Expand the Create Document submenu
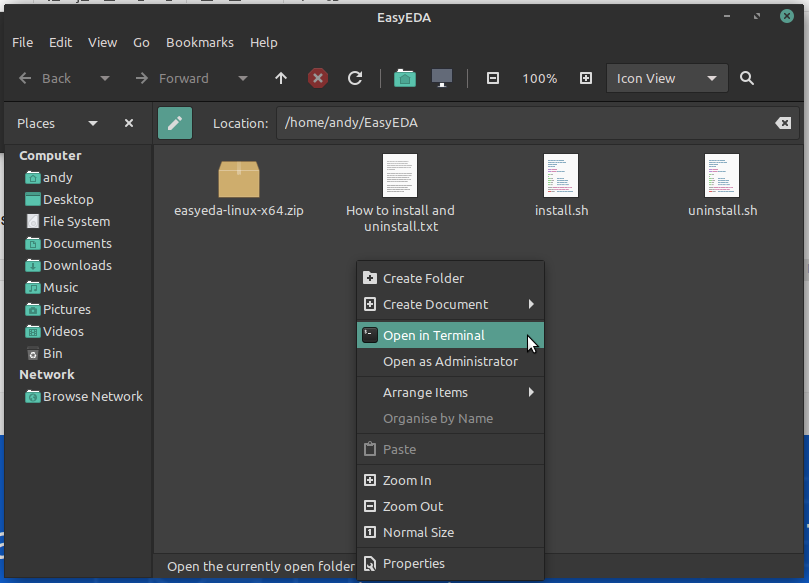The width and height of the screenshot is (809, 583). point(450,304)
